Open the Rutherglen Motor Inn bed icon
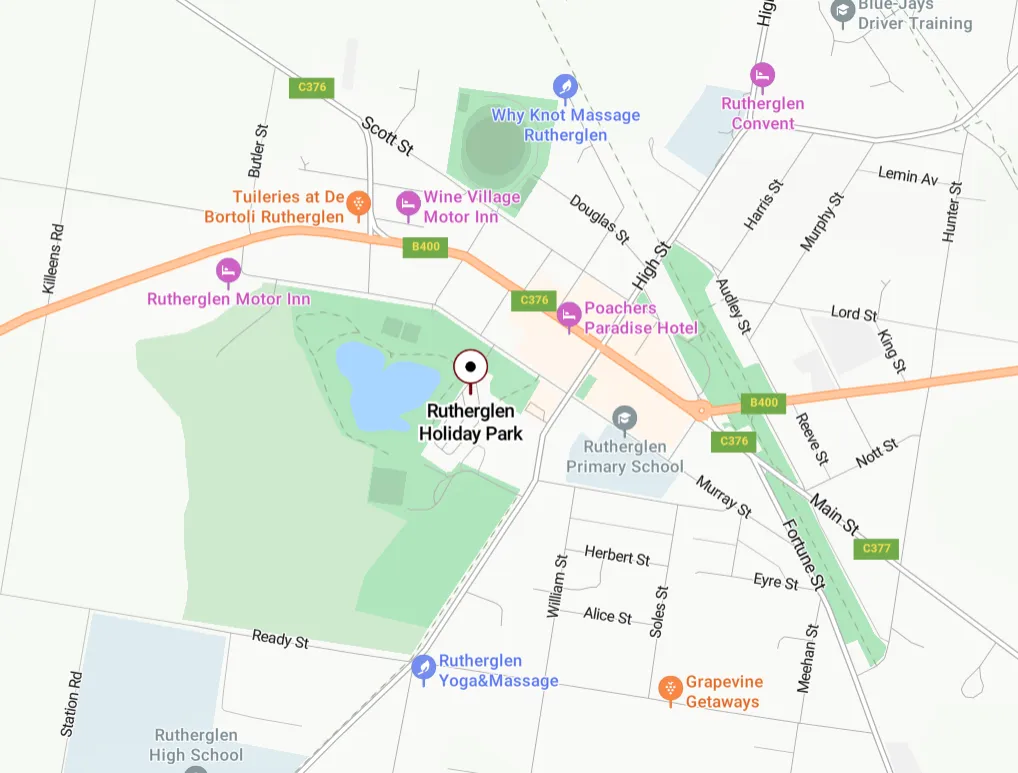The height and width of the screenshot is (773, 1018). (x=228, y=271)
